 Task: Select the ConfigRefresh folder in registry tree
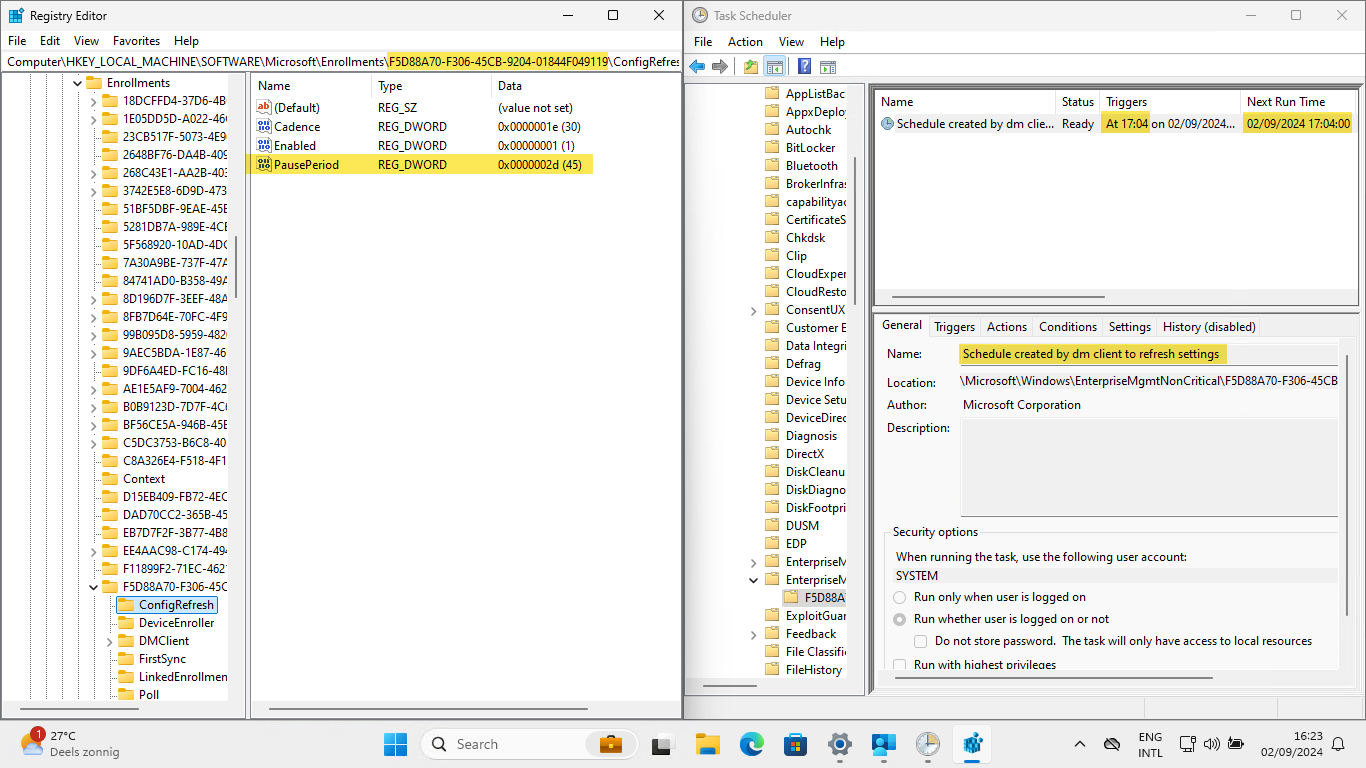[175, 605]
